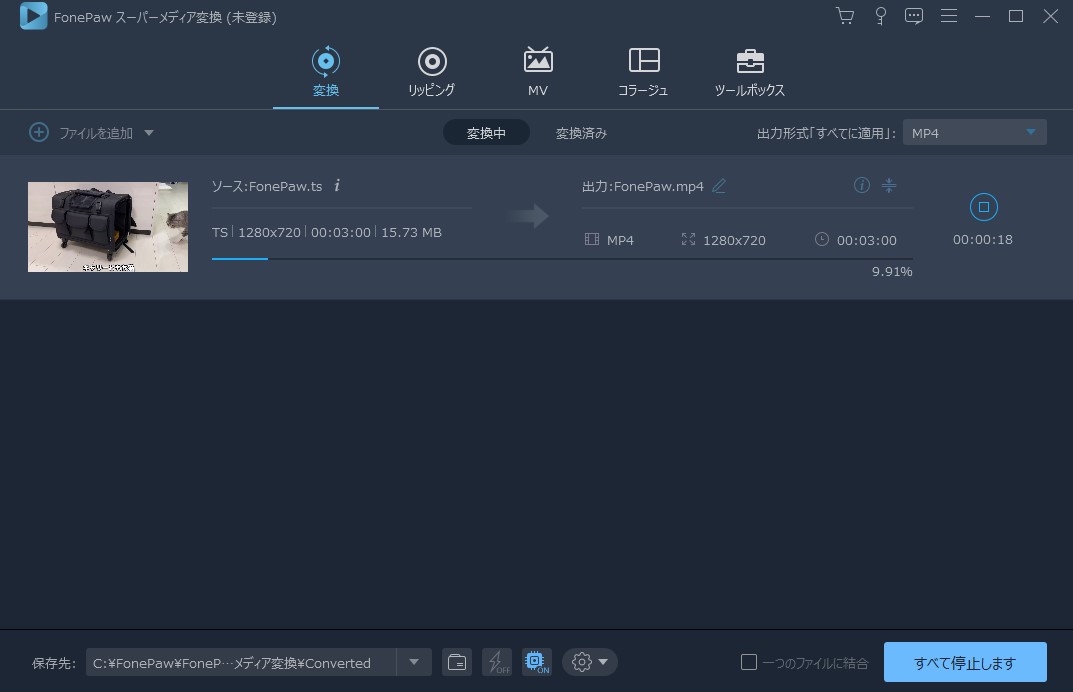Open the コラージュ tab
This screenshot has width=1073, height=692.
coord(643,72)
